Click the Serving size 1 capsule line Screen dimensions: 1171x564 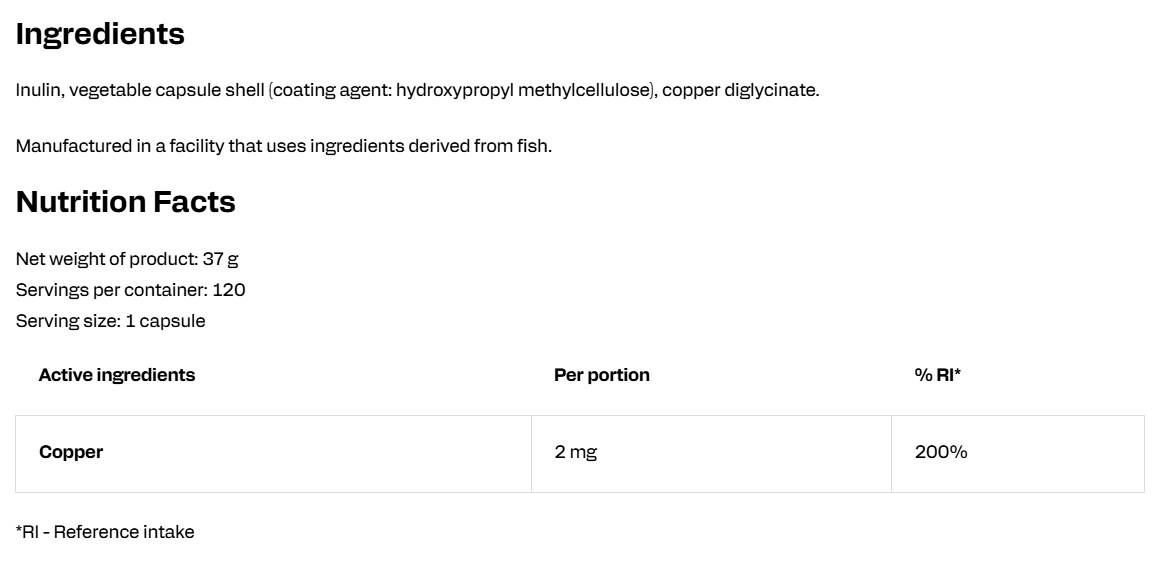point(111,321)
